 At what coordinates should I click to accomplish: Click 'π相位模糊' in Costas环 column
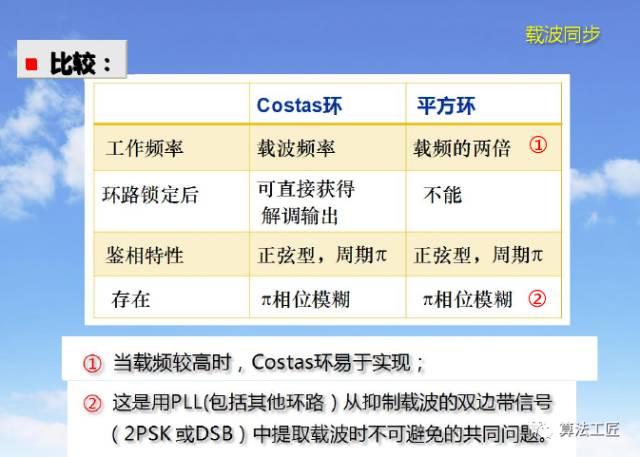point(305,299)
